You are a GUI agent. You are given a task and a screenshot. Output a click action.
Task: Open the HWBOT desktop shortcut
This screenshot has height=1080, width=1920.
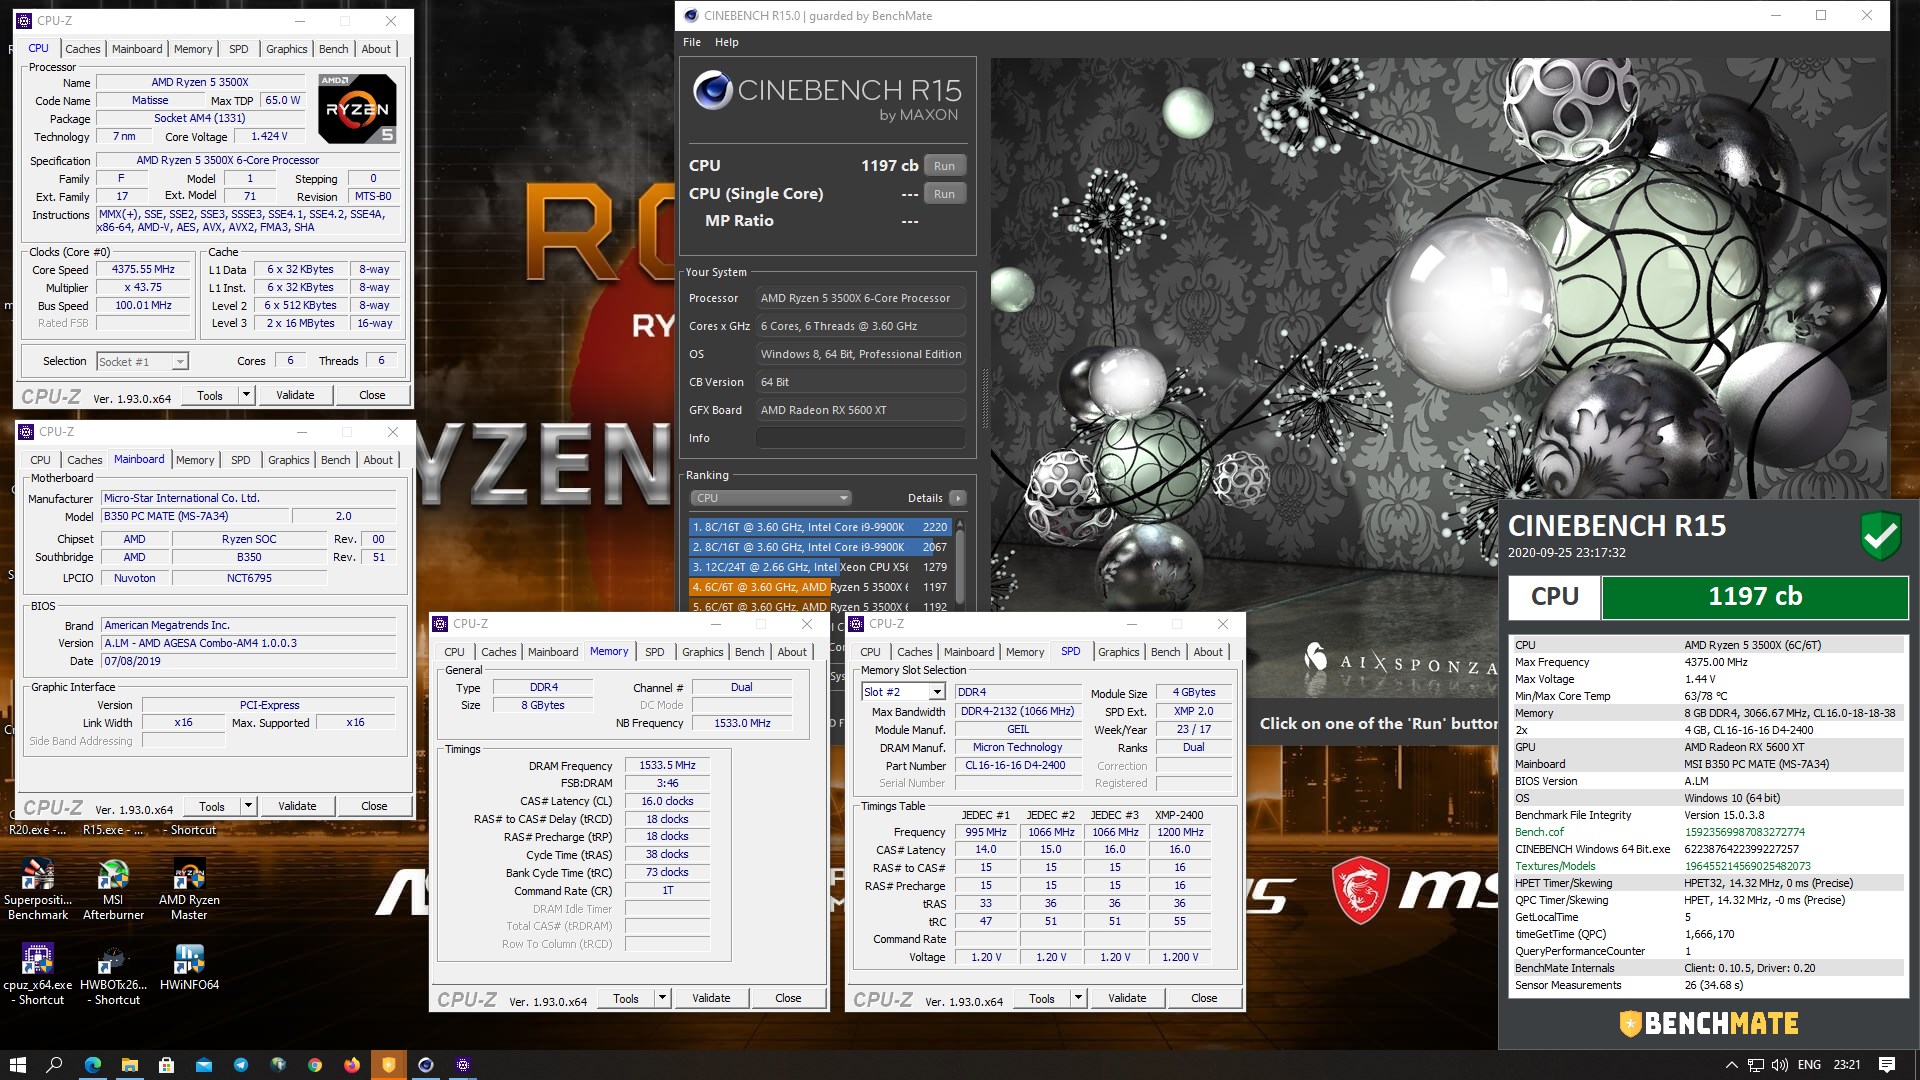pyautogui.click(x=113, y=974)
